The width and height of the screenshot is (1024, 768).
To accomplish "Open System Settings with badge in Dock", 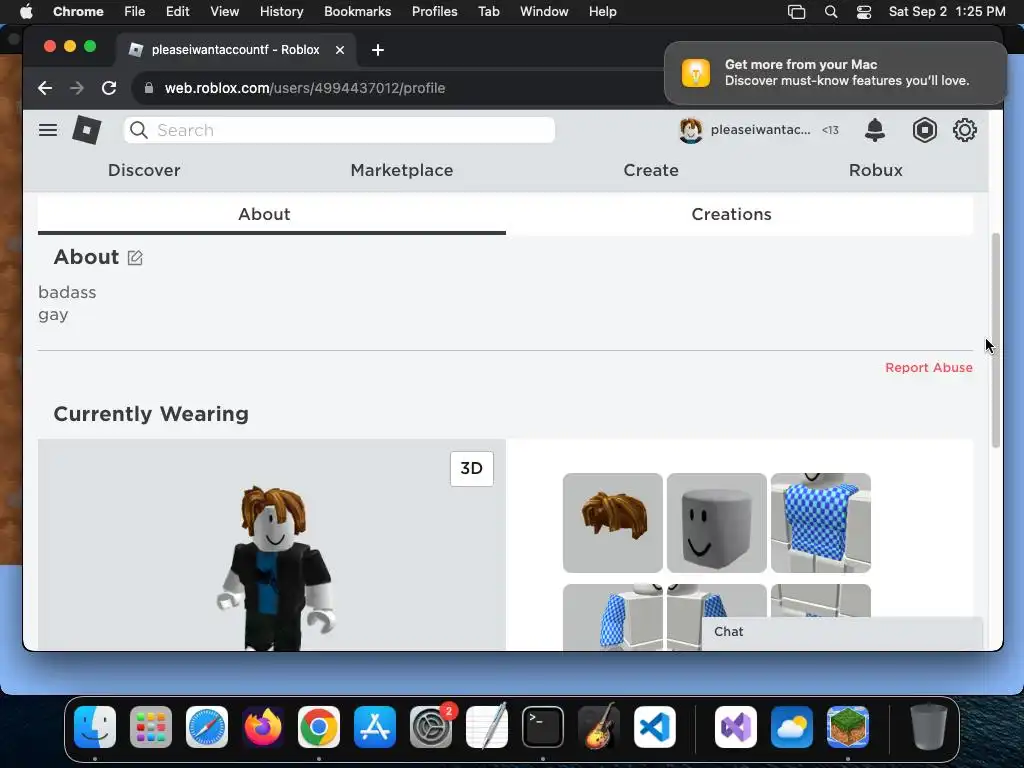I will point(431,727).
